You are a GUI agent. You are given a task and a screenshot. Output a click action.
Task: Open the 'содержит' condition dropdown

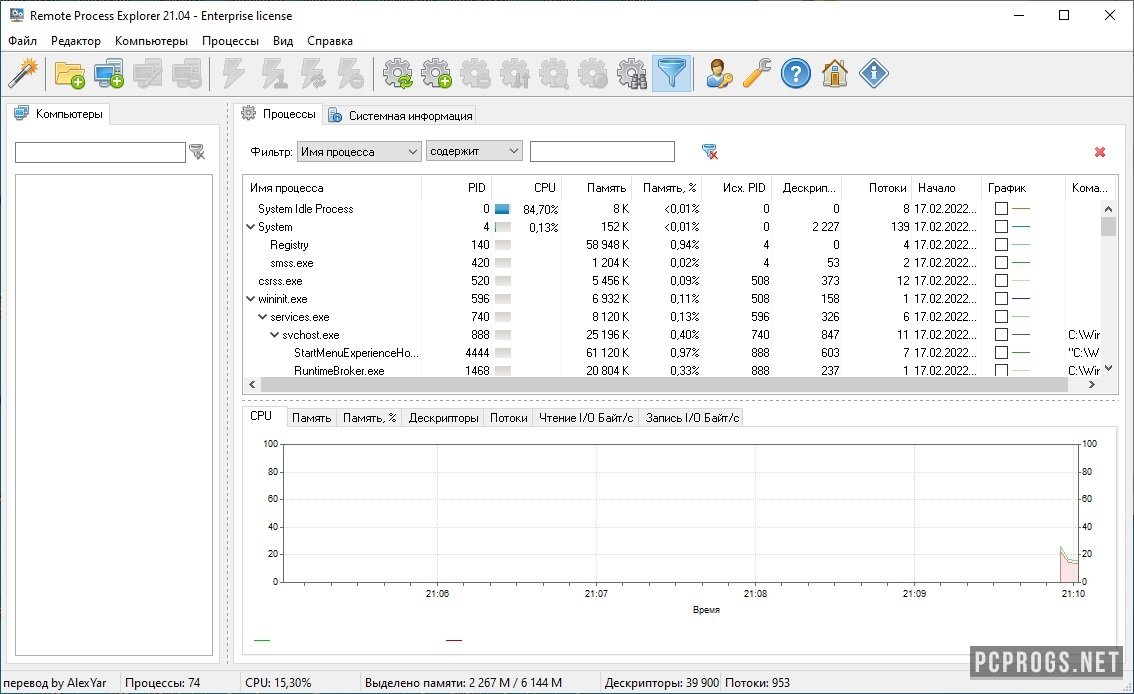(474, 152)
